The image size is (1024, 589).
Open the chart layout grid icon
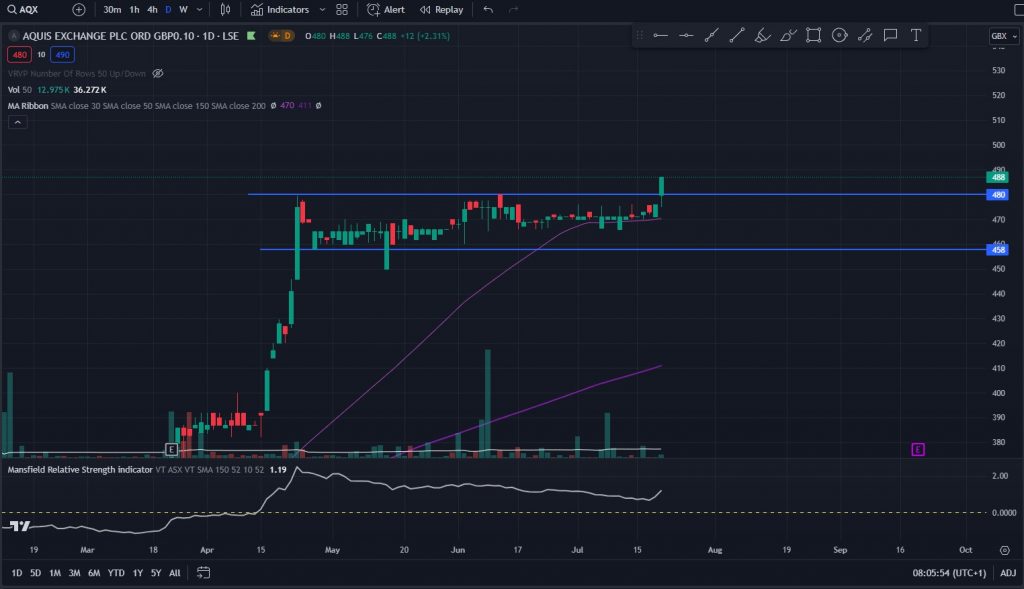342,10
